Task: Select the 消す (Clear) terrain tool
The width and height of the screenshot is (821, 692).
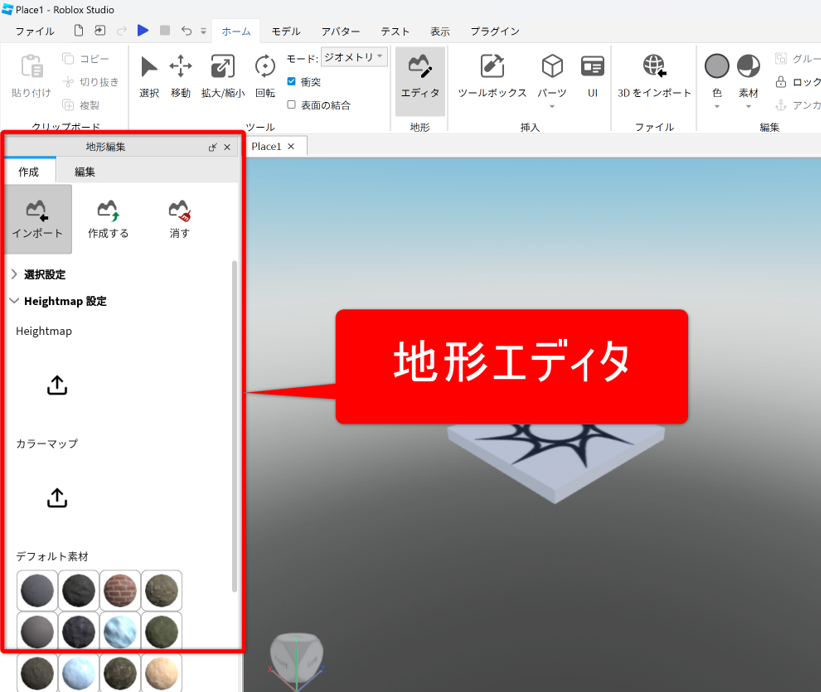Action: [180, 218]
